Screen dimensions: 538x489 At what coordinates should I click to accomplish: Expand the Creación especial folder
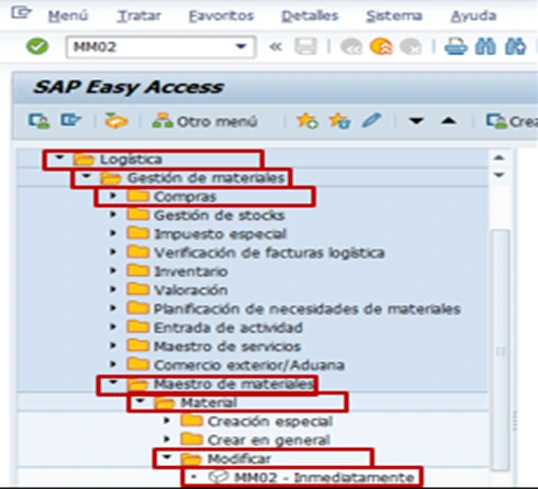click(x=167, y=420)
